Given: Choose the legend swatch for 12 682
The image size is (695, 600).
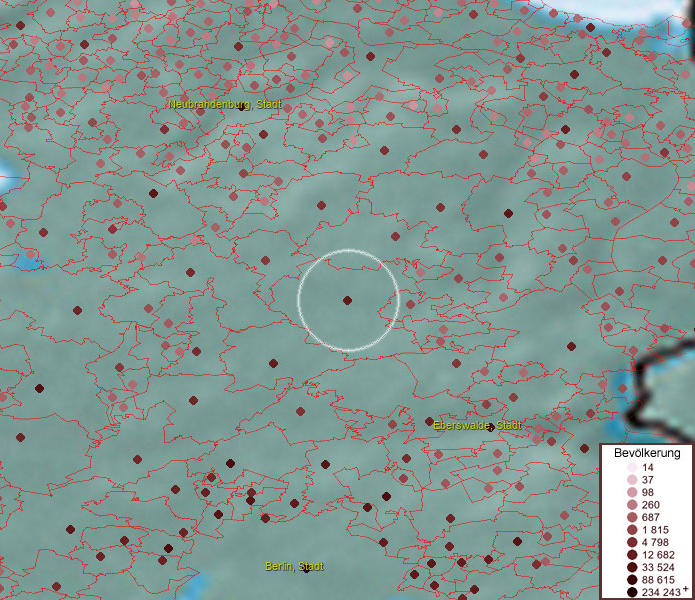Looking at the screenshot, I should pyautogui.click(x=632, y=555).
